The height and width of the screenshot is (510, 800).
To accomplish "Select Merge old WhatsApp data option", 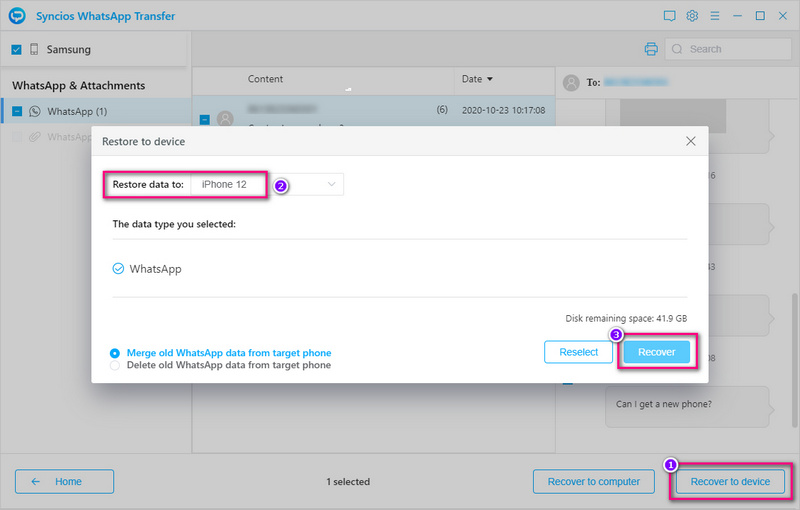I will coord(115,353).
